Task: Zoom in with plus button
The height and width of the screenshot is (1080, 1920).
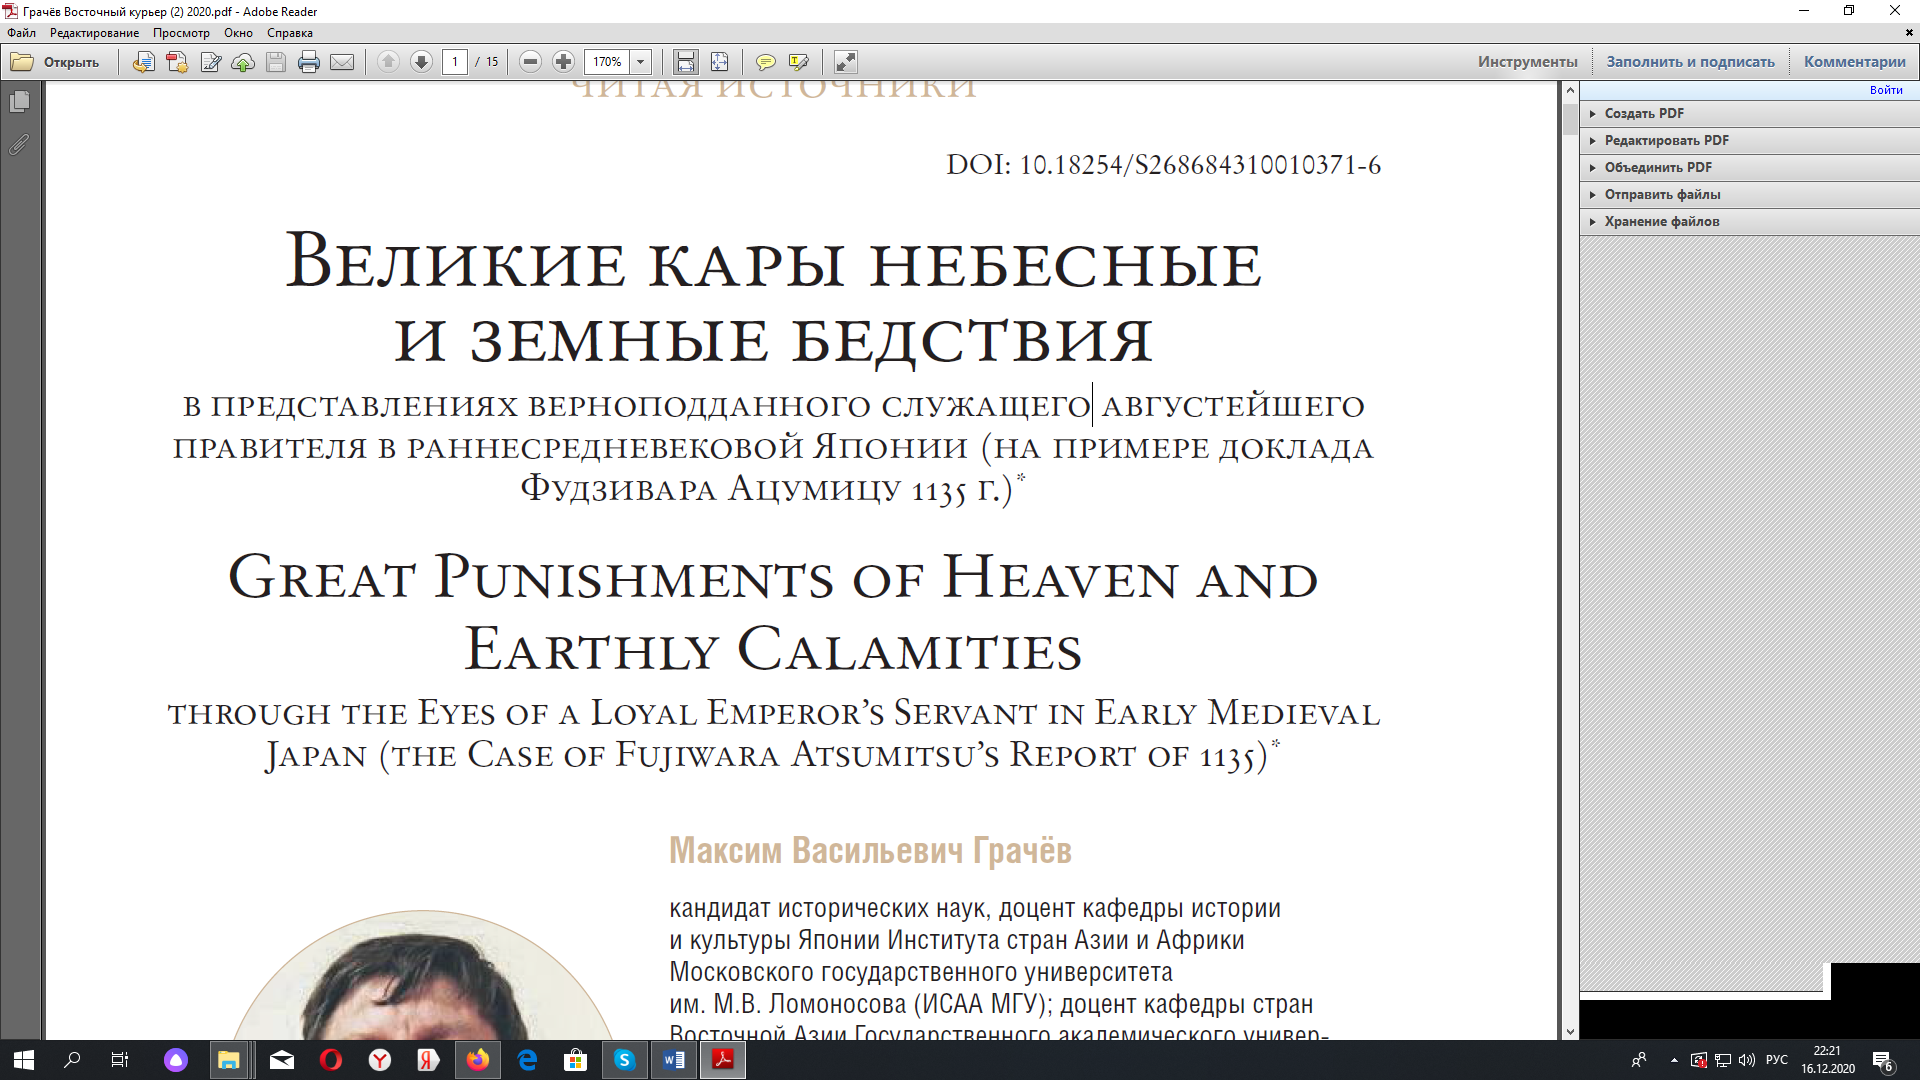Action: tap(564, 62)
